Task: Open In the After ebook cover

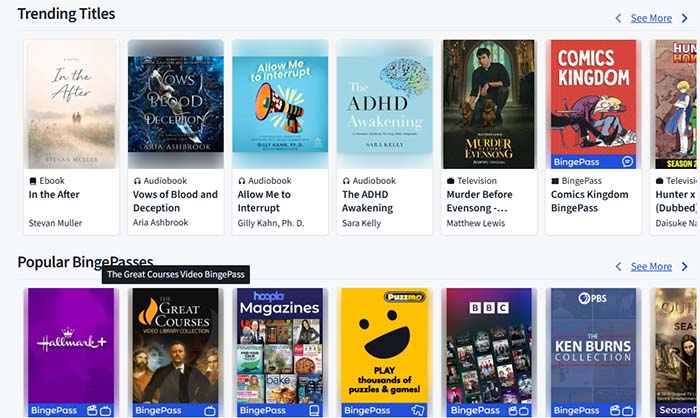Action: [71, 104]
